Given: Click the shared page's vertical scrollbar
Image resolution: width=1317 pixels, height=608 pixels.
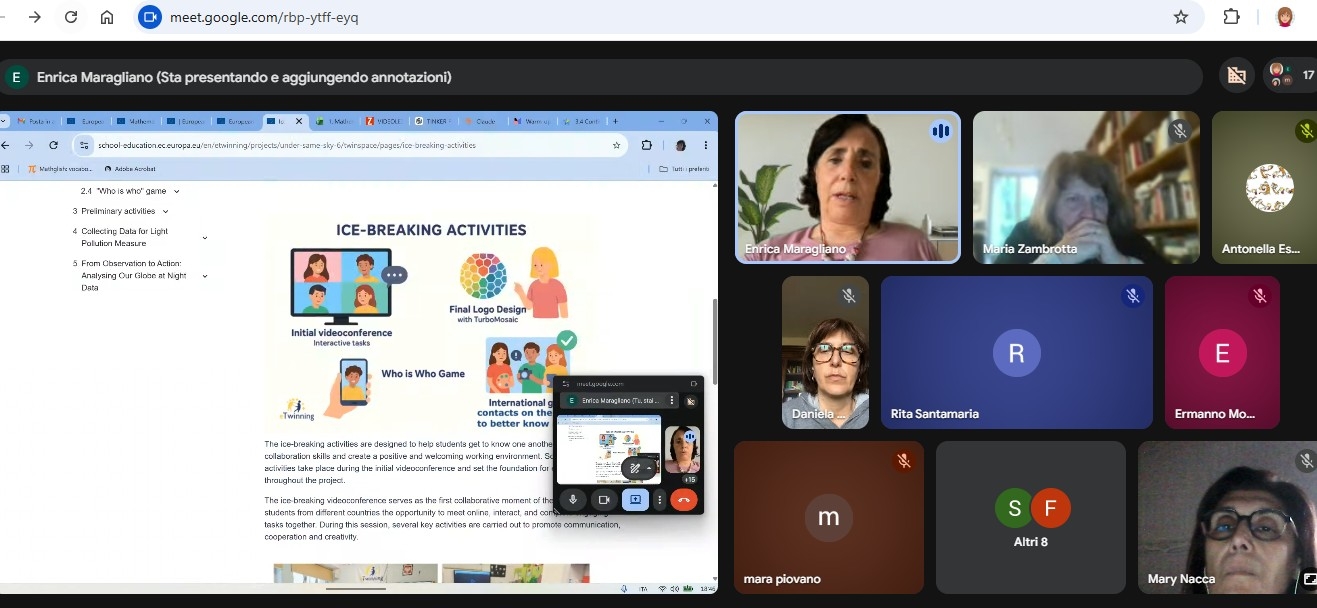Looking at the screenshot, I should pos(713,330).
